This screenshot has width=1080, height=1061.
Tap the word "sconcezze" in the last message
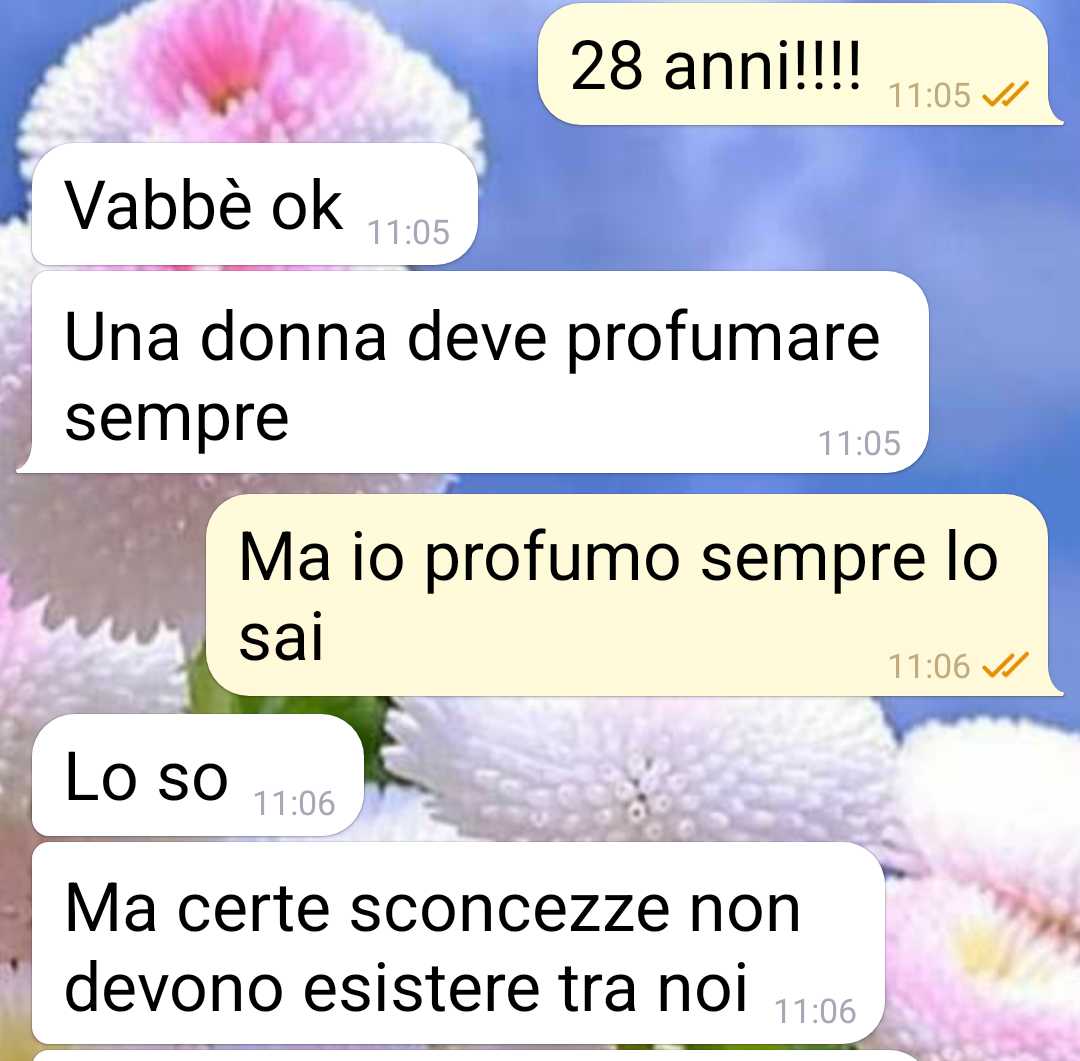point(510,910)
